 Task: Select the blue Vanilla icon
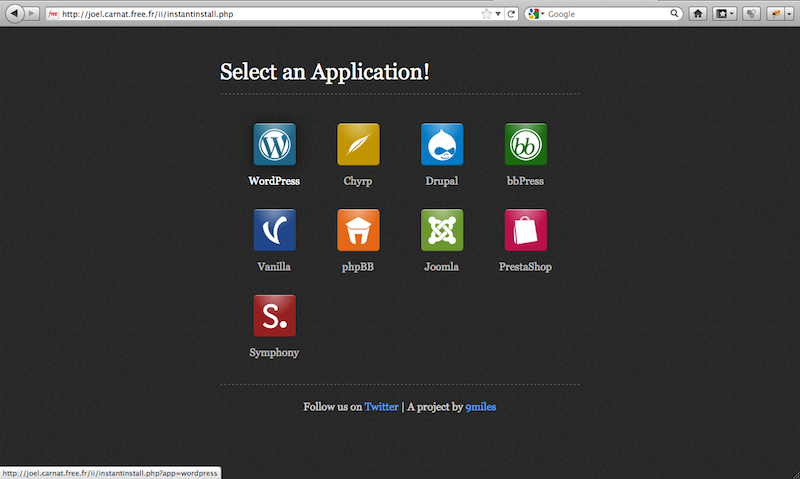point(274,230)
